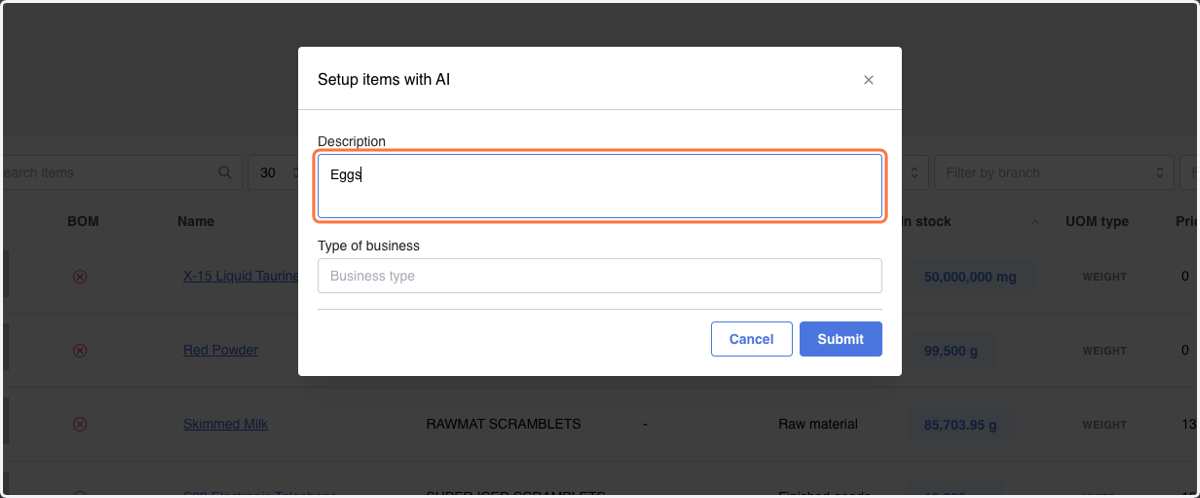1200x498 pixels.
Task: Click the search magnifier icon
Action: [x=225, y=172]
